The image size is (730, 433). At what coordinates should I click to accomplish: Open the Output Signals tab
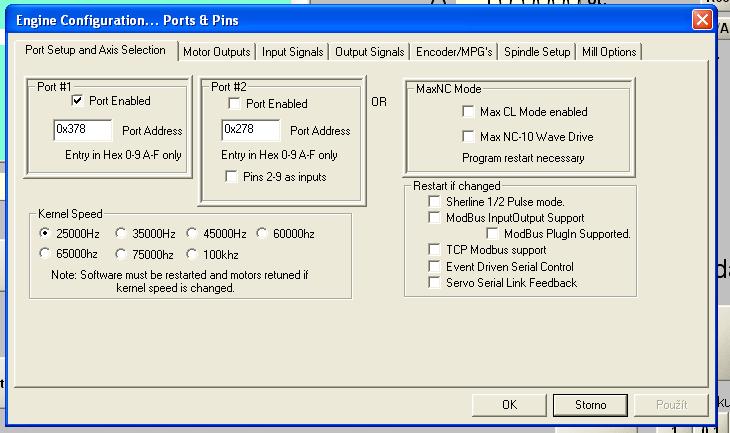pyautogui.click(x=369, y=52)
